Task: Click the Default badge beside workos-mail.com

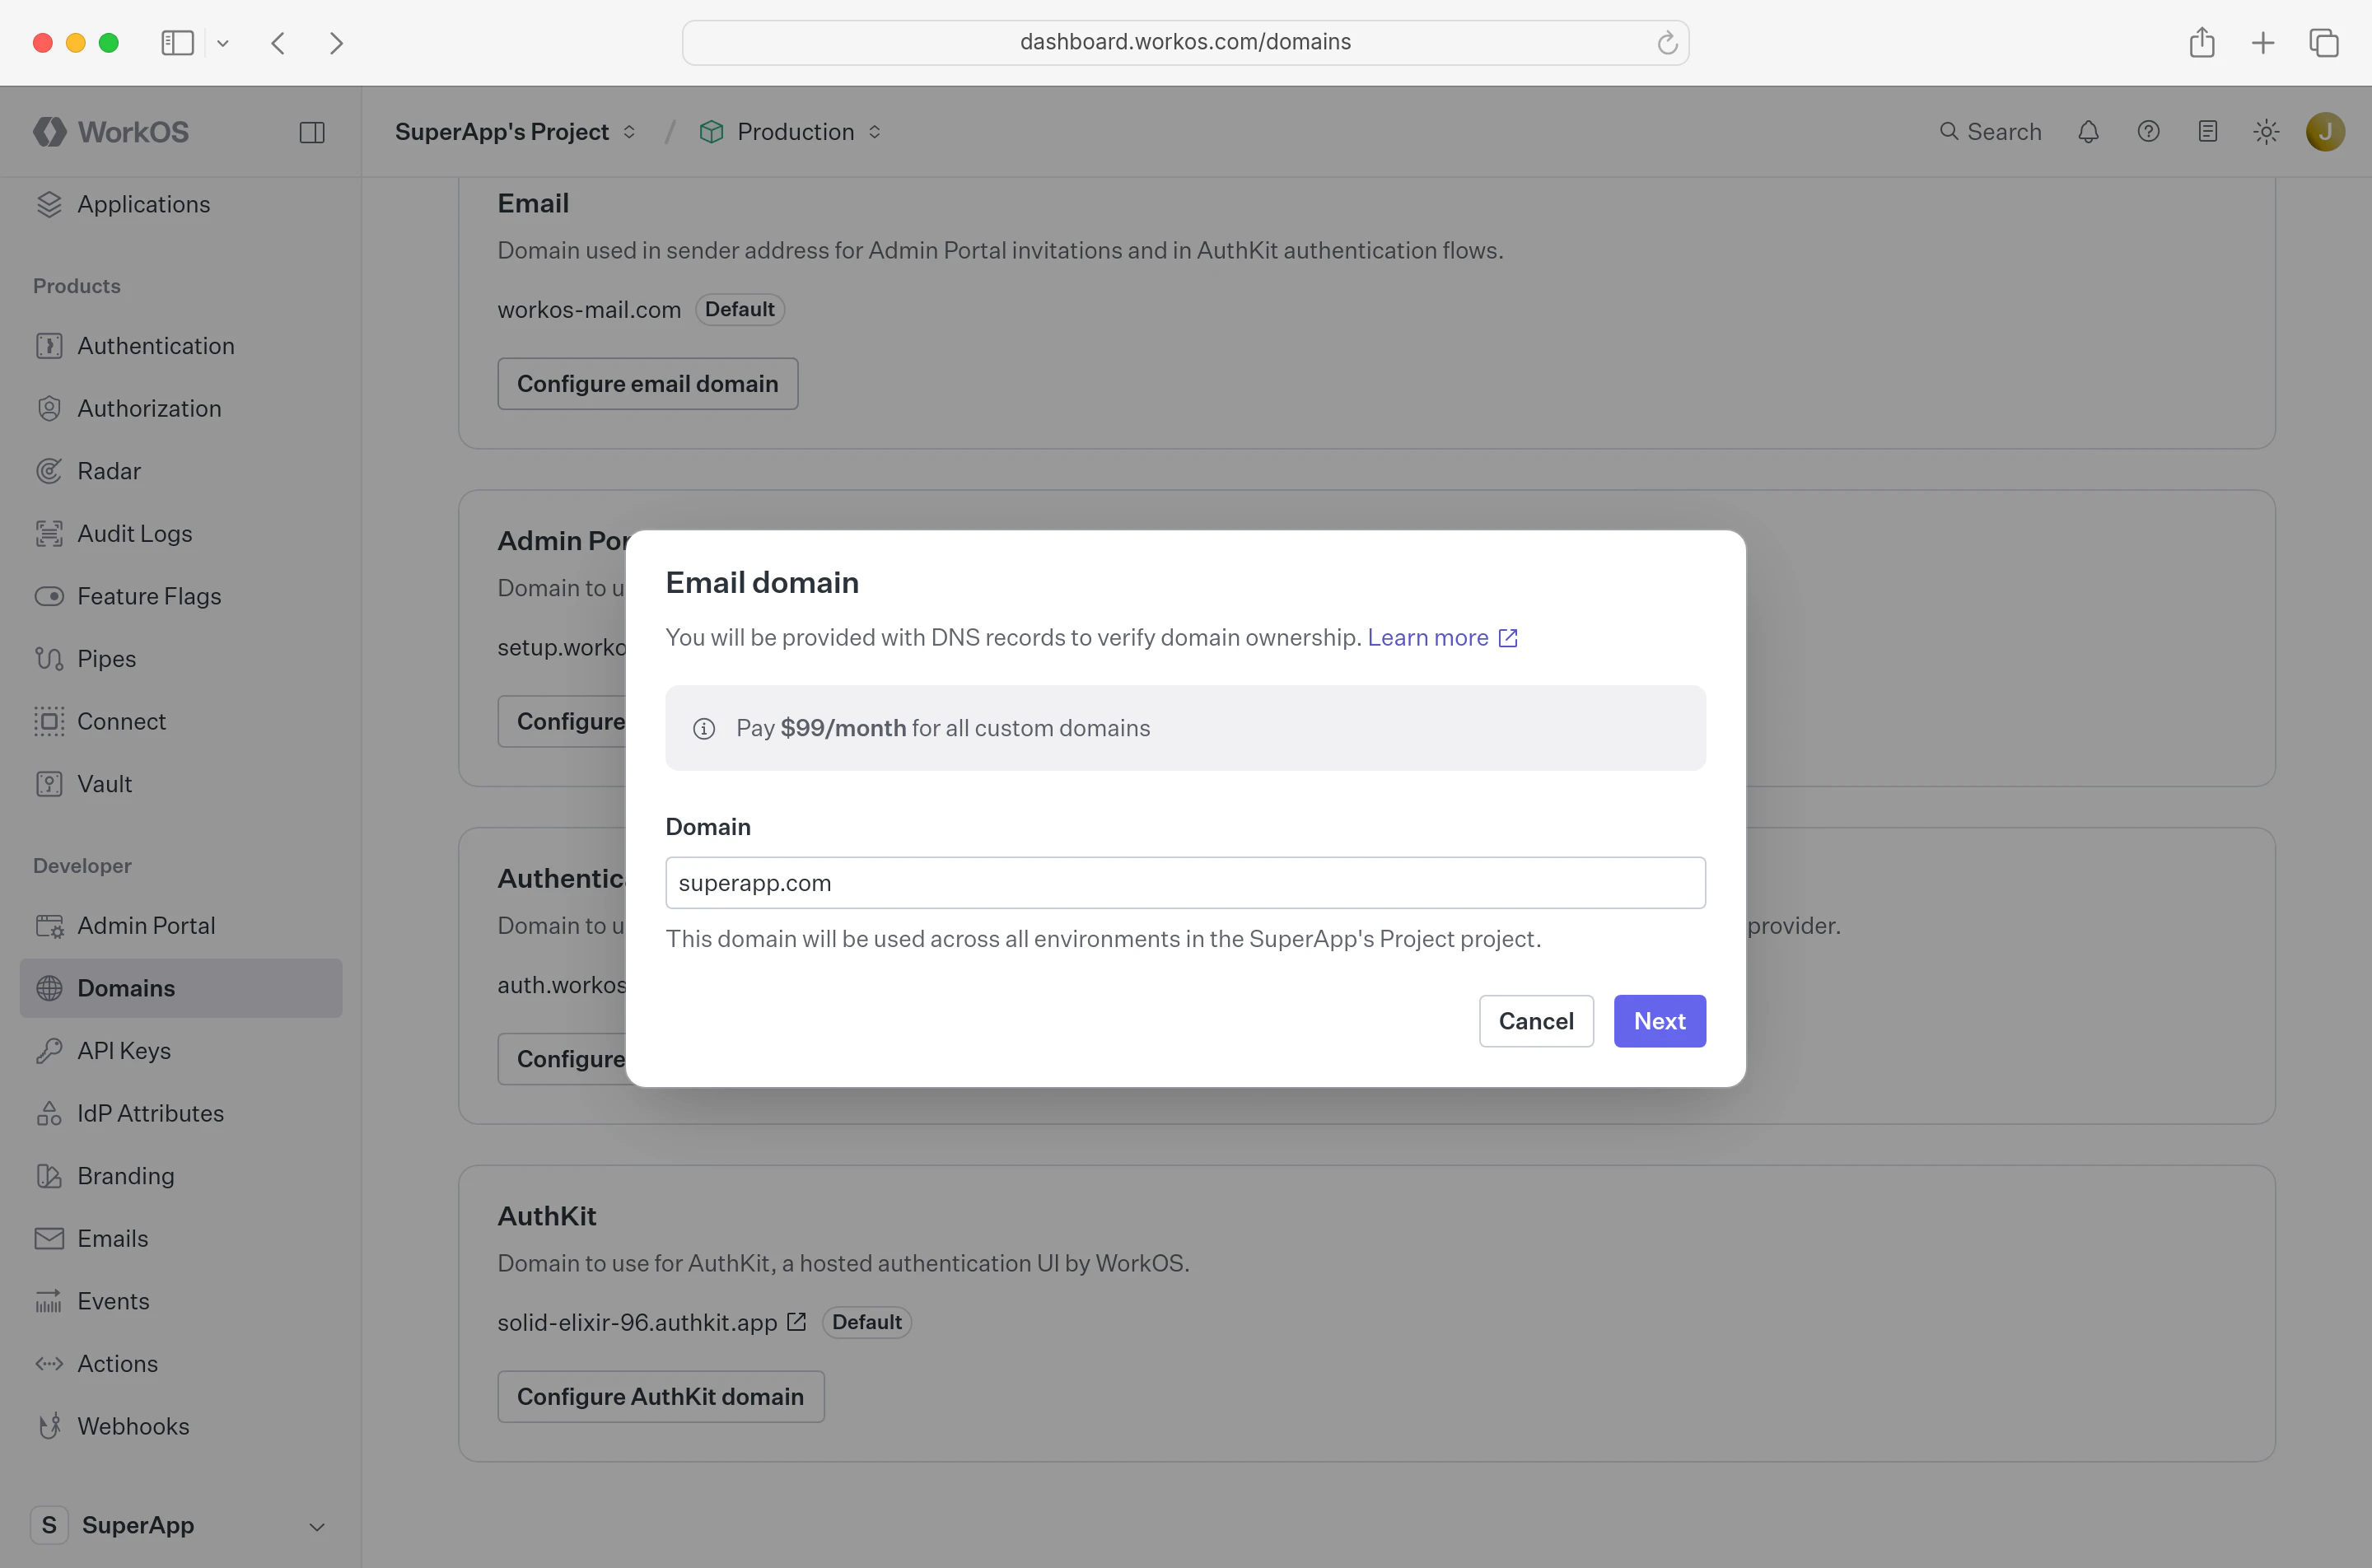Action: (739, 310)
